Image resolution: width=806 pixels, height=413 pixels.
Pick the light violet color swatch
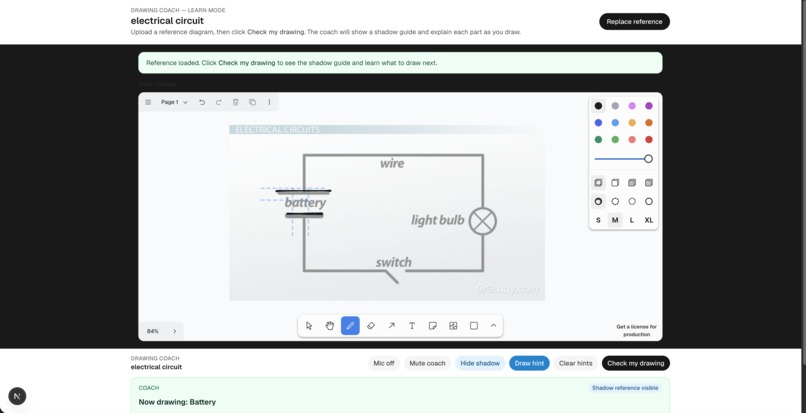(632, 106)
